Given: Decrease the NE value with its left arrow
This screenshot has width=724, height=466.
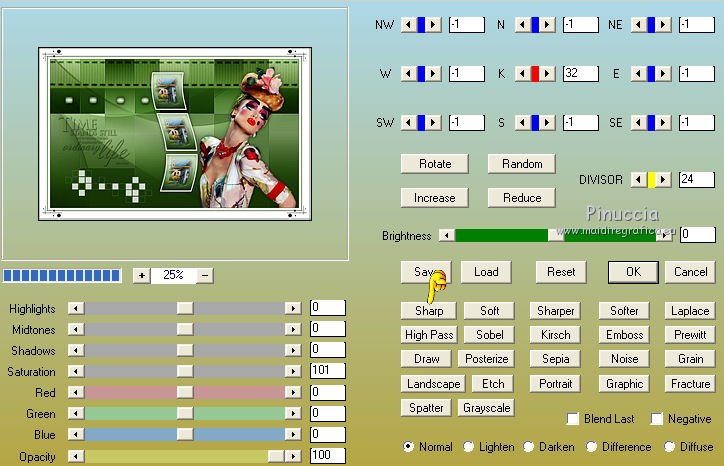Looking at the screenshot, I should point(639,24).
